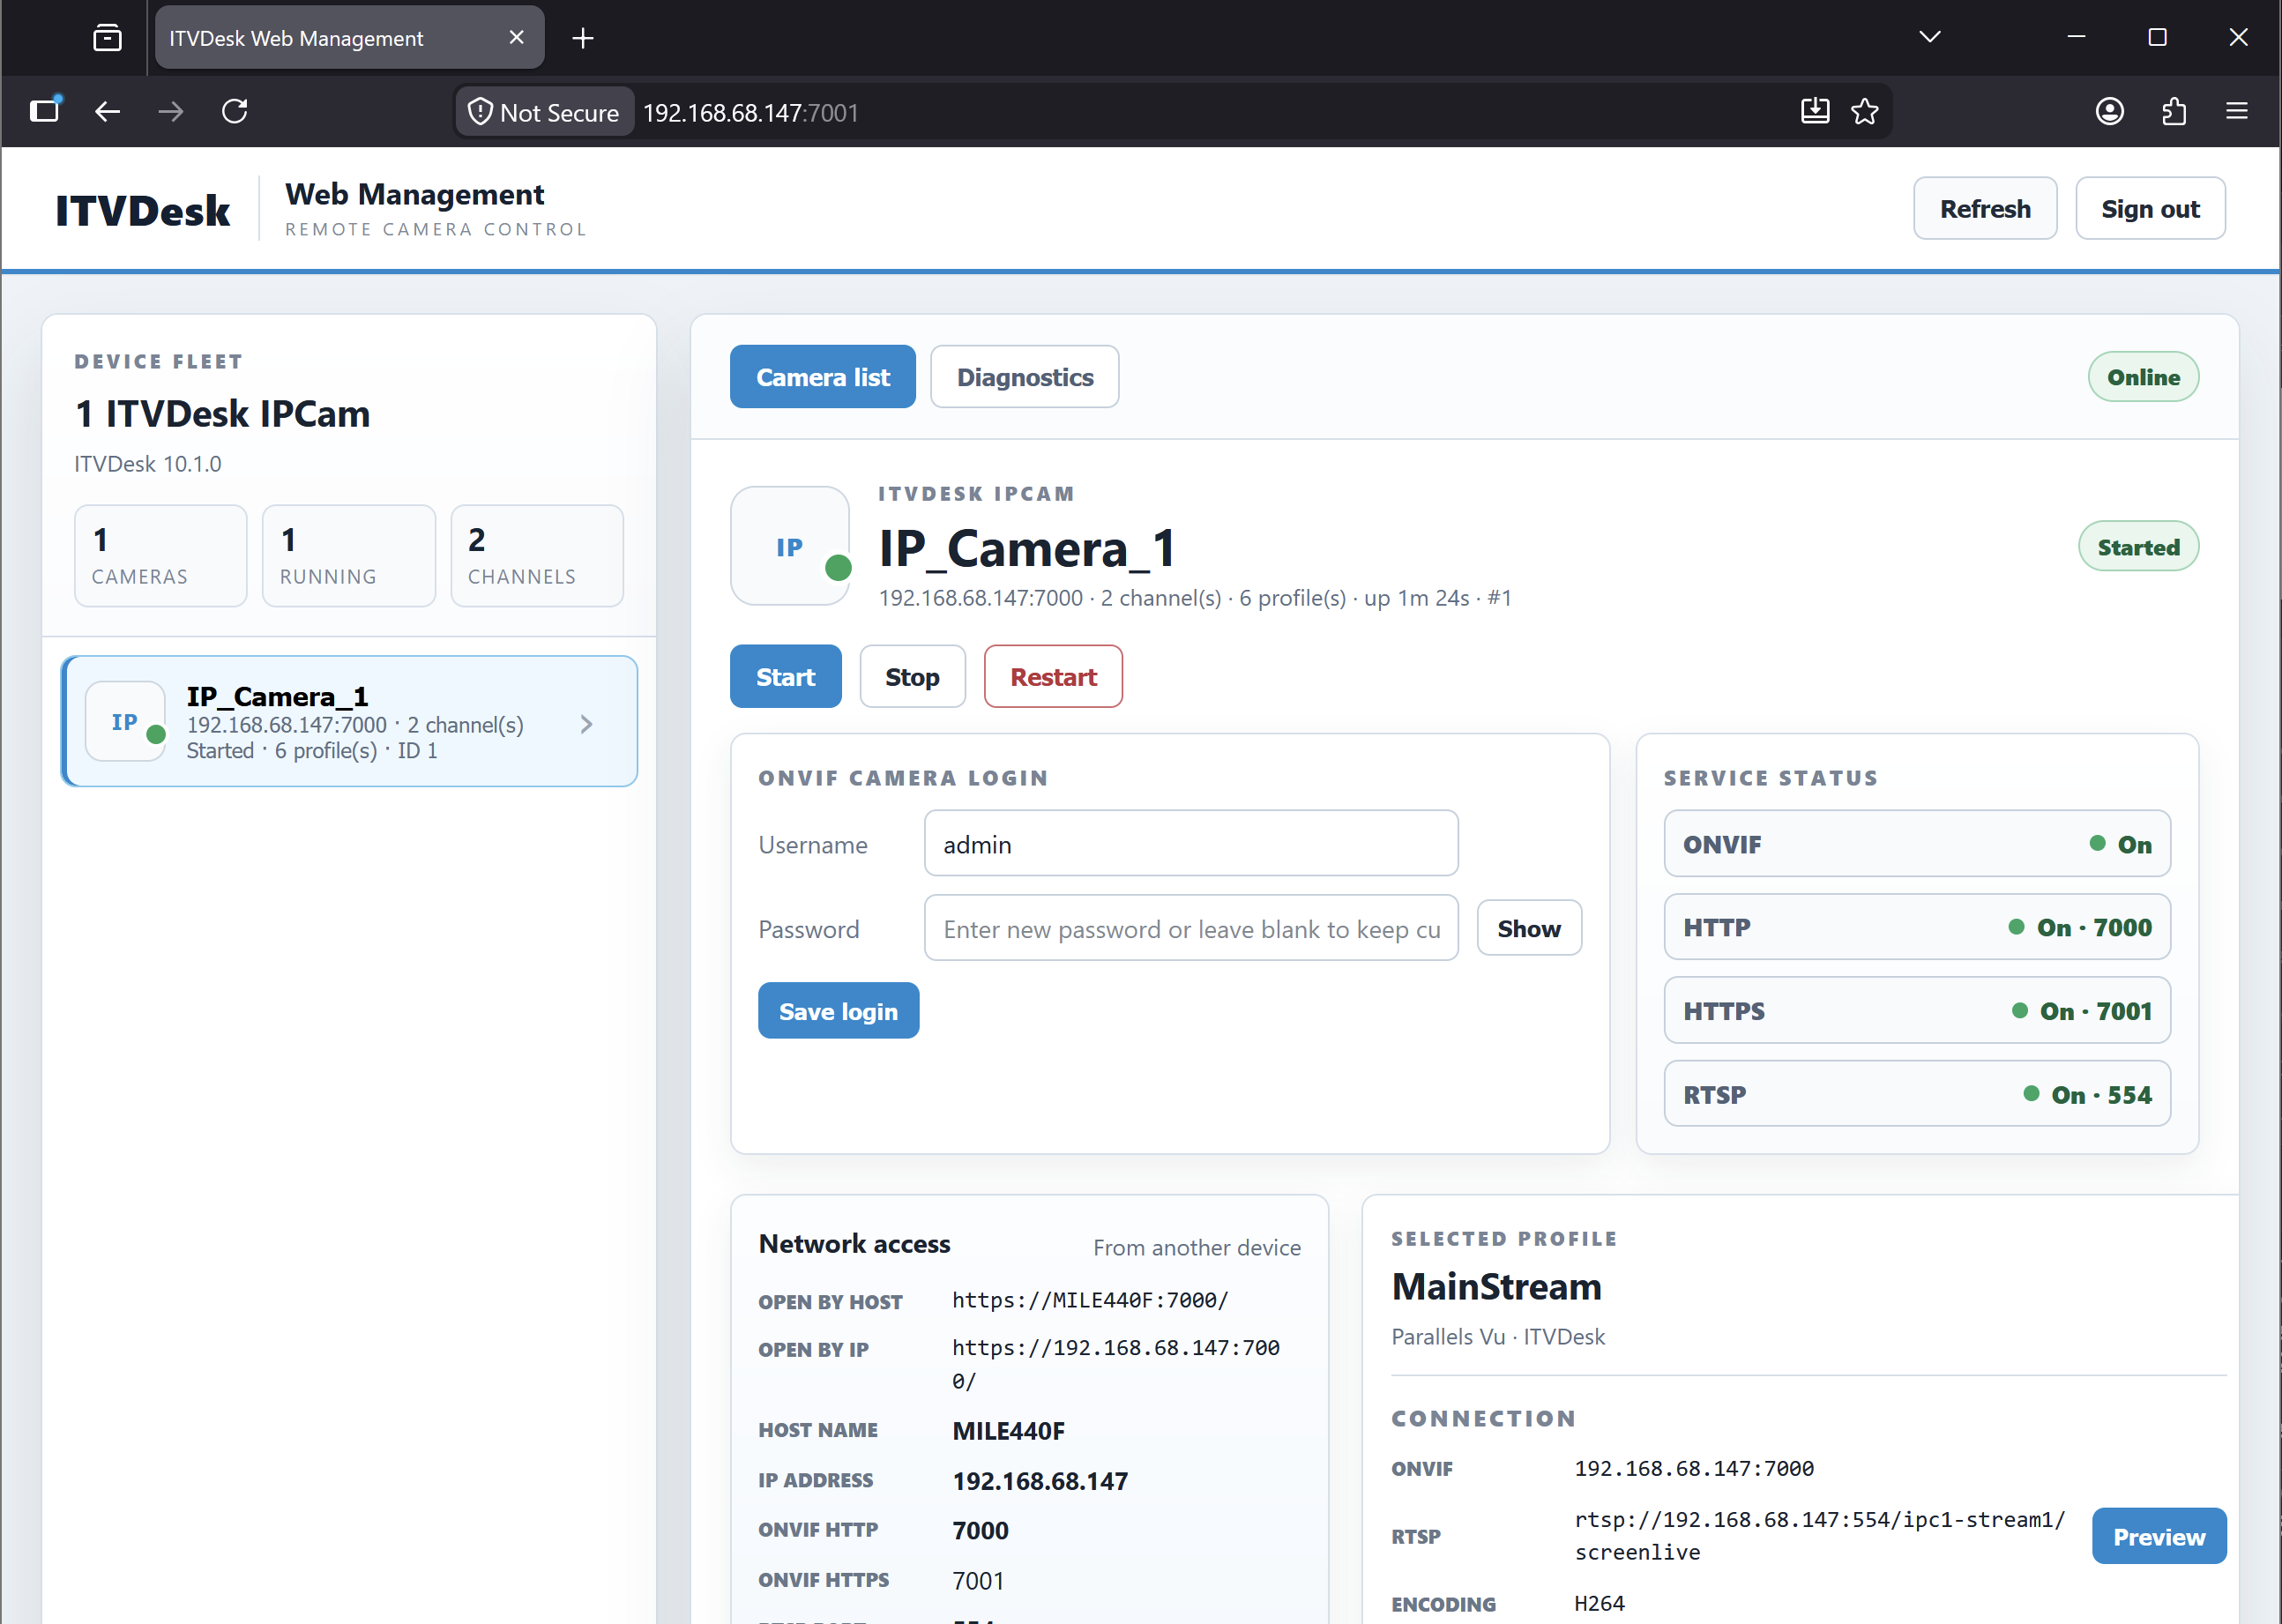Viewport: 2282px width, 1624px height.
Task: Click the Save login button
Action: coord(838,1011)
